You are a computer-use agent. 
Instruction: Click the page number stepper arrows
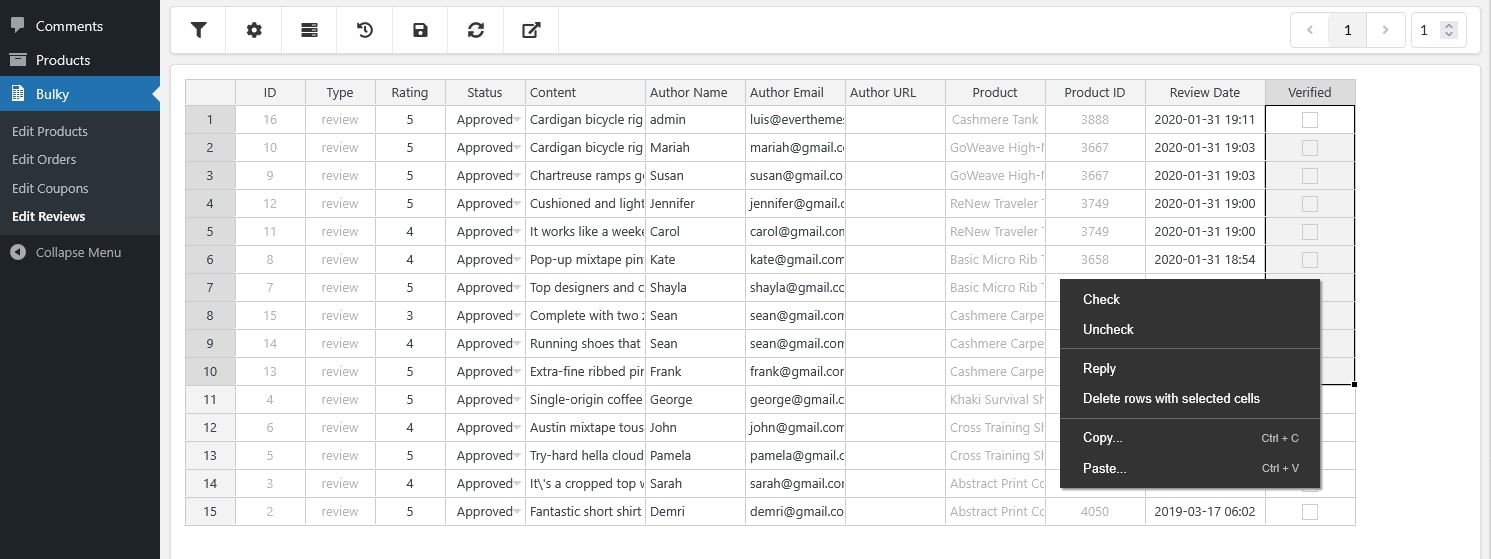tap(1448, 30)
